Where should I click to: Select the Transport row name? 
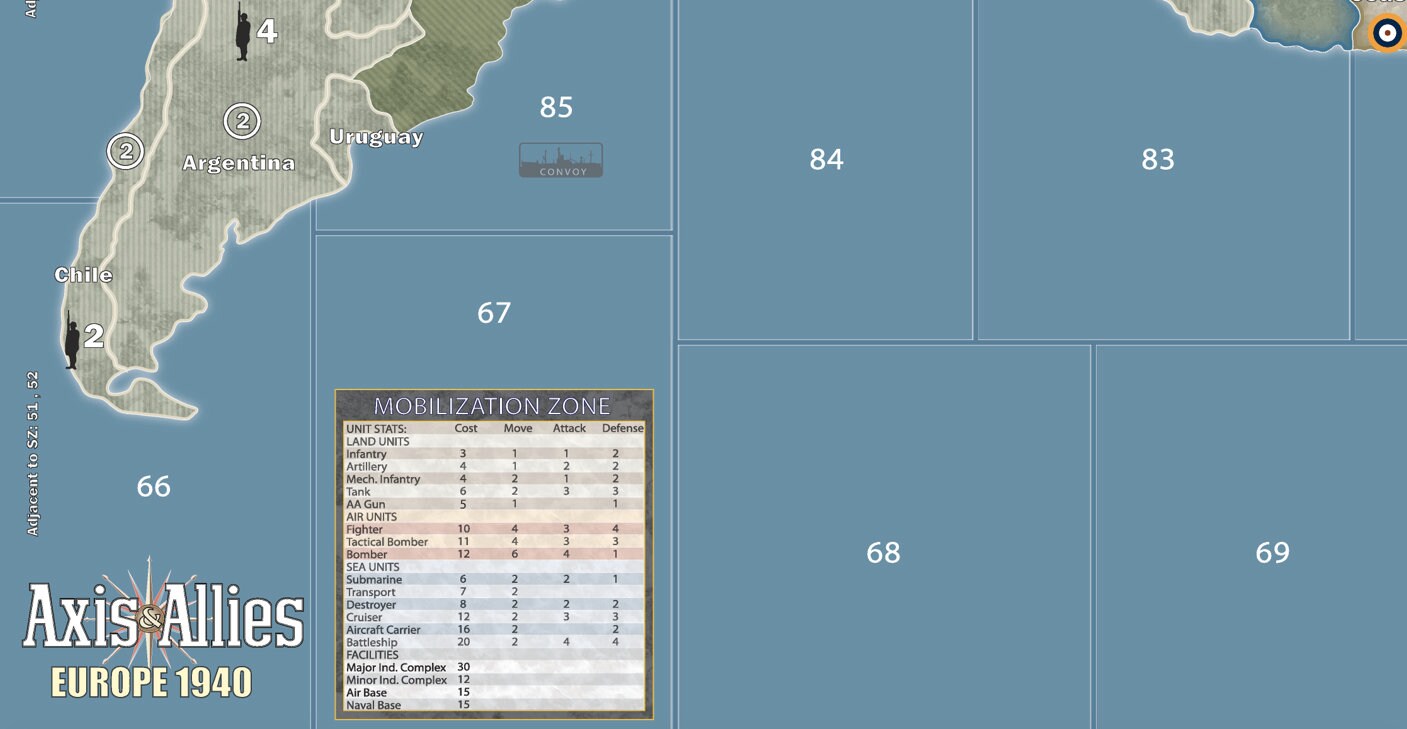click(x=371, y=593)
